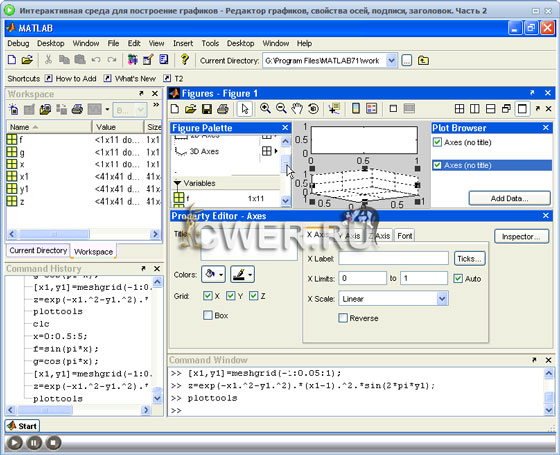Click Workspace print icon
This screenshot has width=560, height=455.
click(77, 109)
